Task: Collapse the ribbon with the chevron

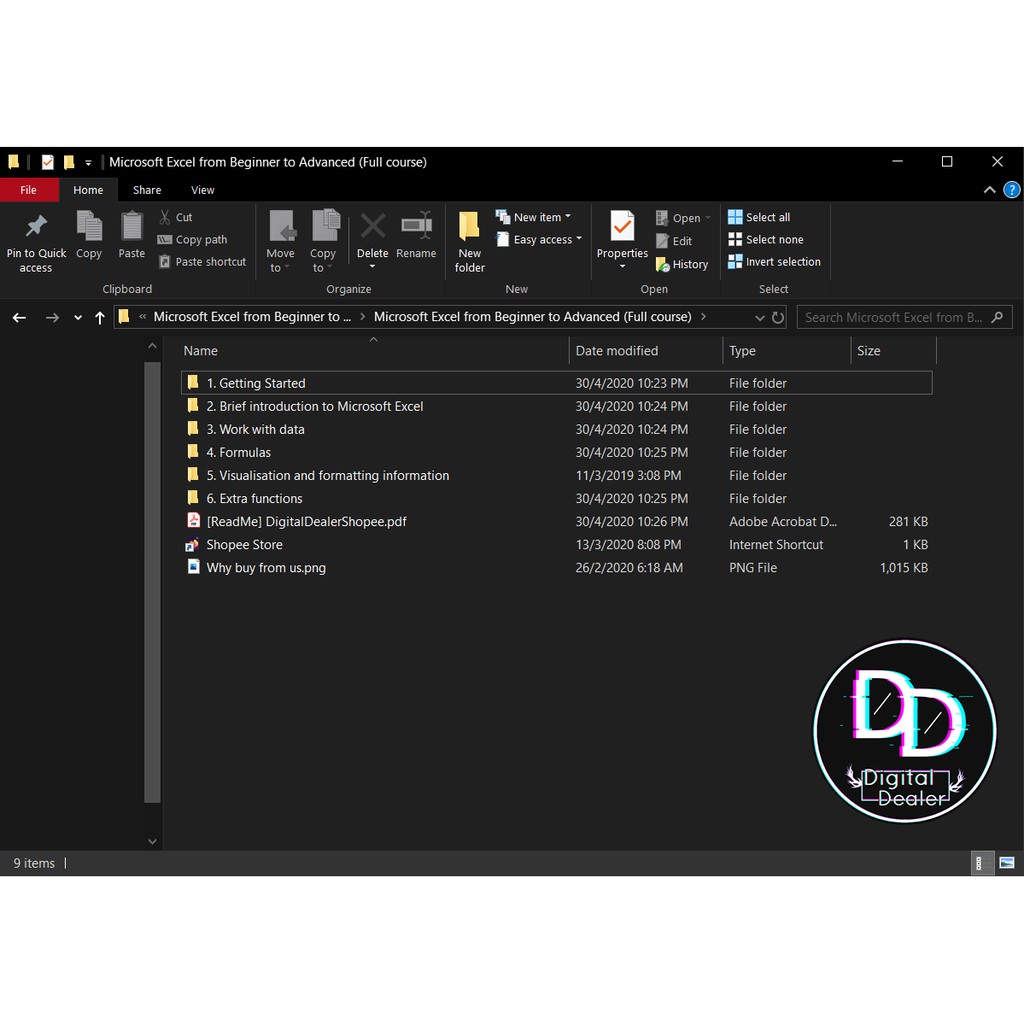Action: [989, 190]
